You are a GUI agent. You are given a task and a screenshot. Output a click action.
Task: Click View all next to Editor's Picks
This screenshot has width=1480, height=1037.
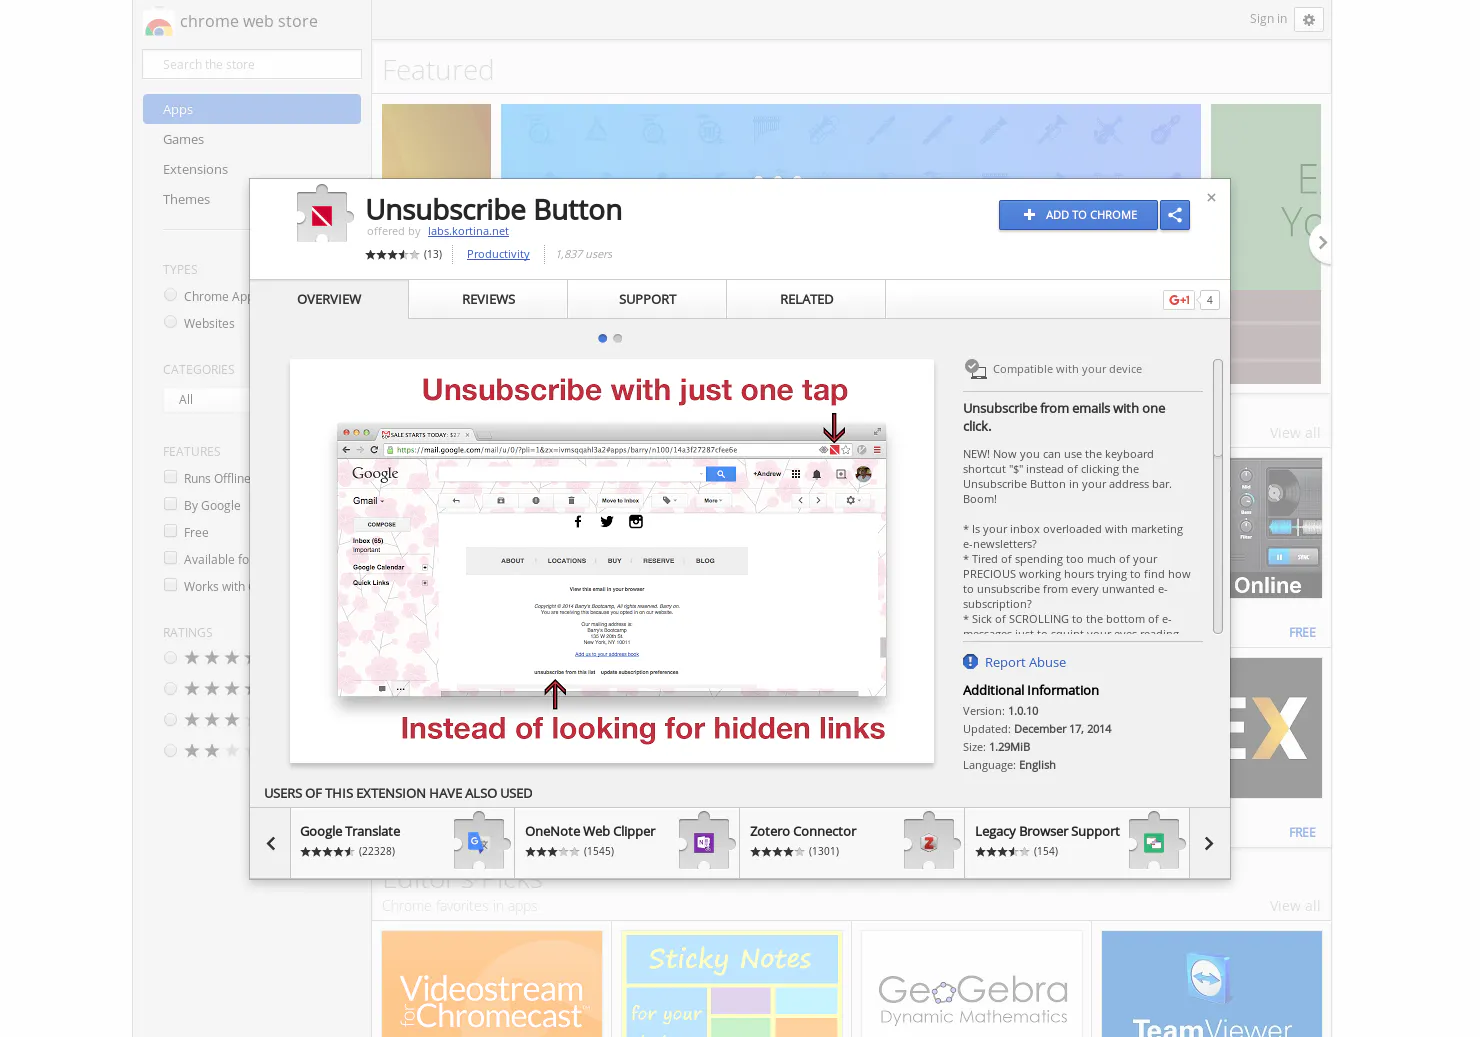click(1295, 906)
